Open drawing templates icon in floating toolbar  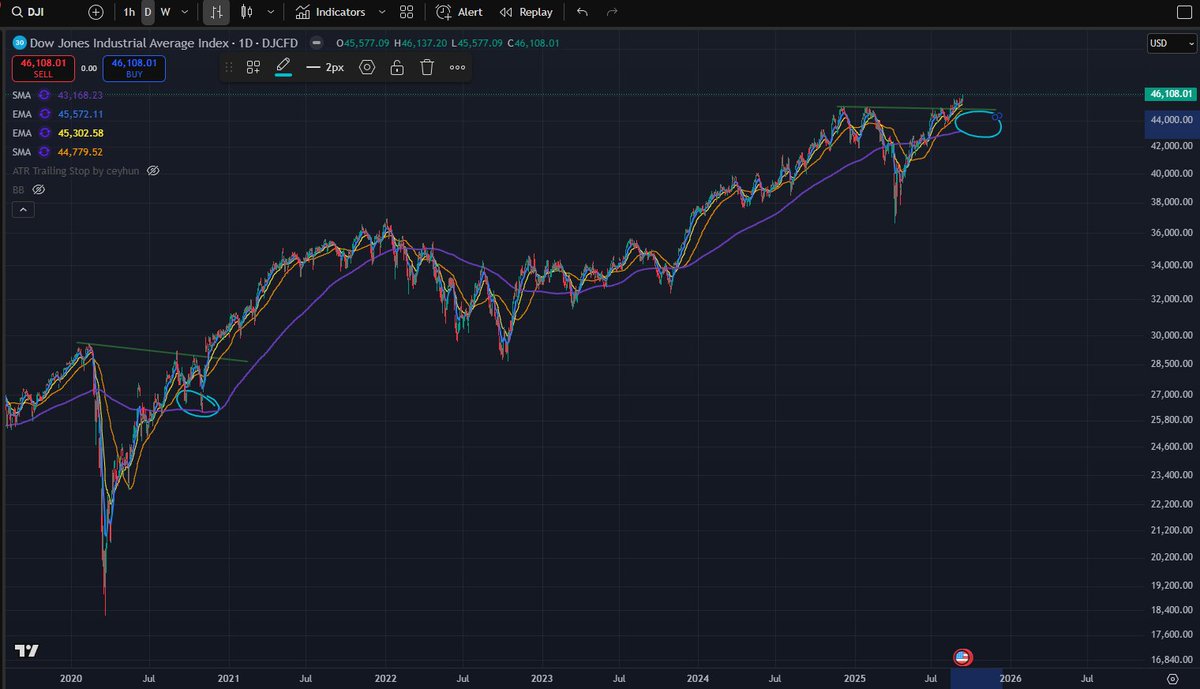(x=253, y=67)
